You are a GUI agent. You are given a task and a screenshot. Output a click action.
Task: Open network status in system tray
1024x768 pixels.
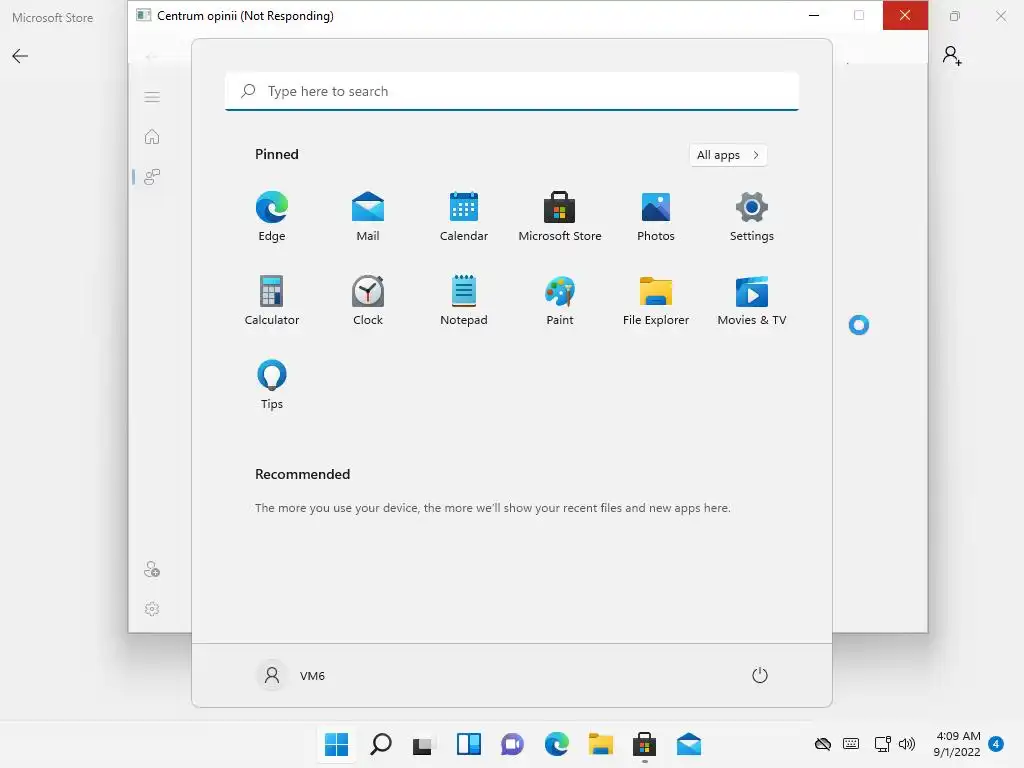[x=882, y=744]
